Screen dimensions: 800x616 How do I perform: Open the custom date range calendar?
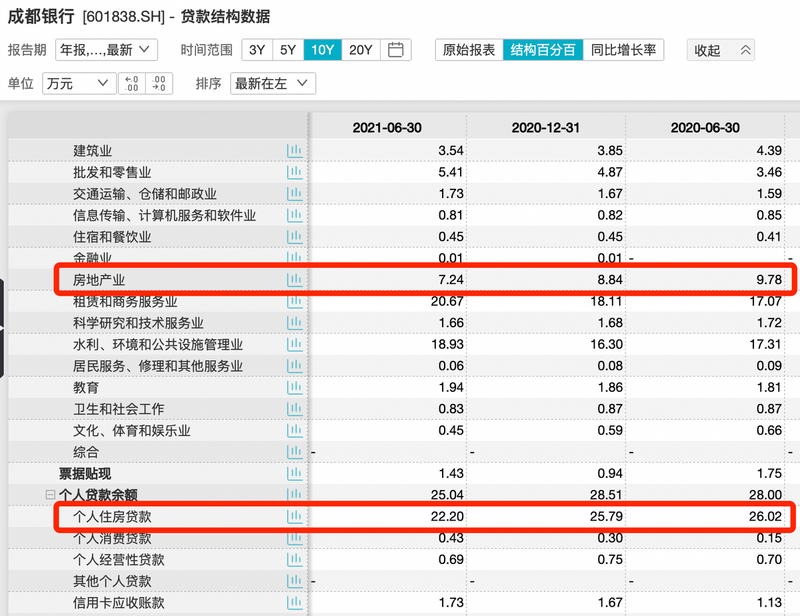tap(395, 50)
